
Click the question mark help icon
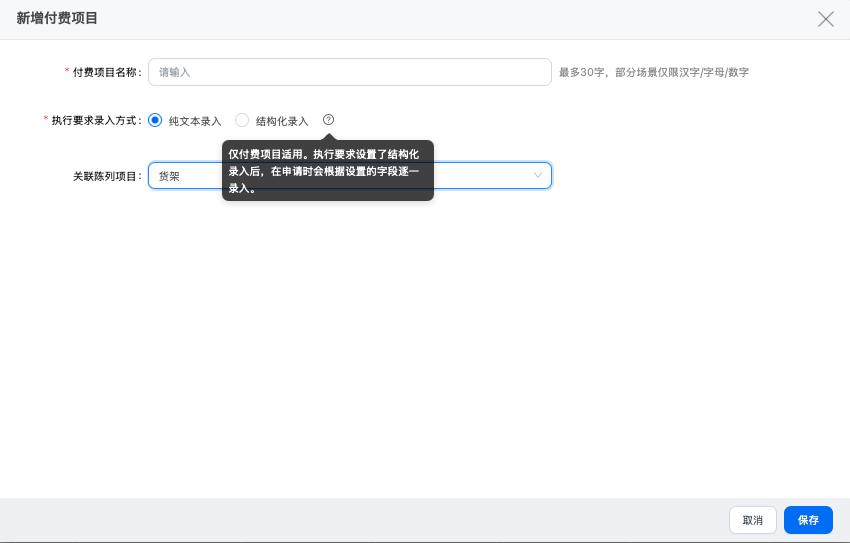click(329, 120)
